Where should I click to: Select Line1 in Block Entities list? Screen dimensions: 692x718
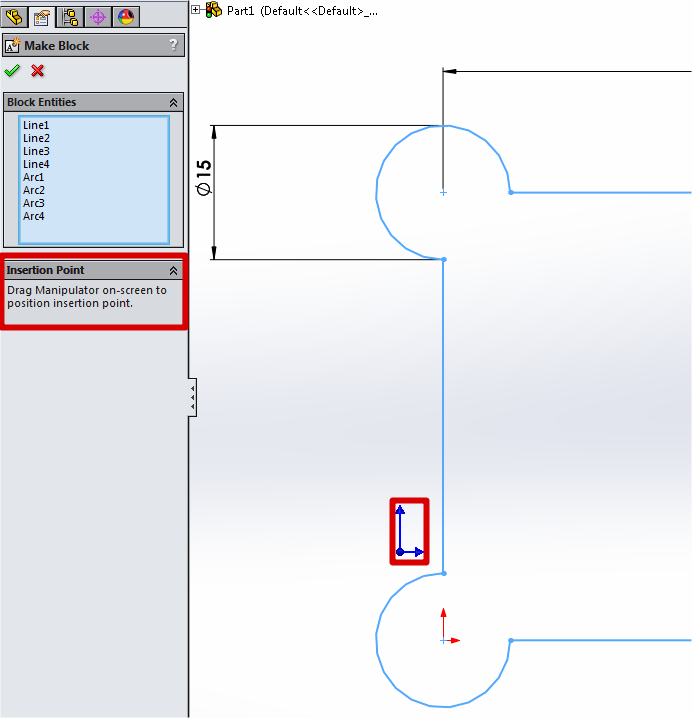pos(36,125)
